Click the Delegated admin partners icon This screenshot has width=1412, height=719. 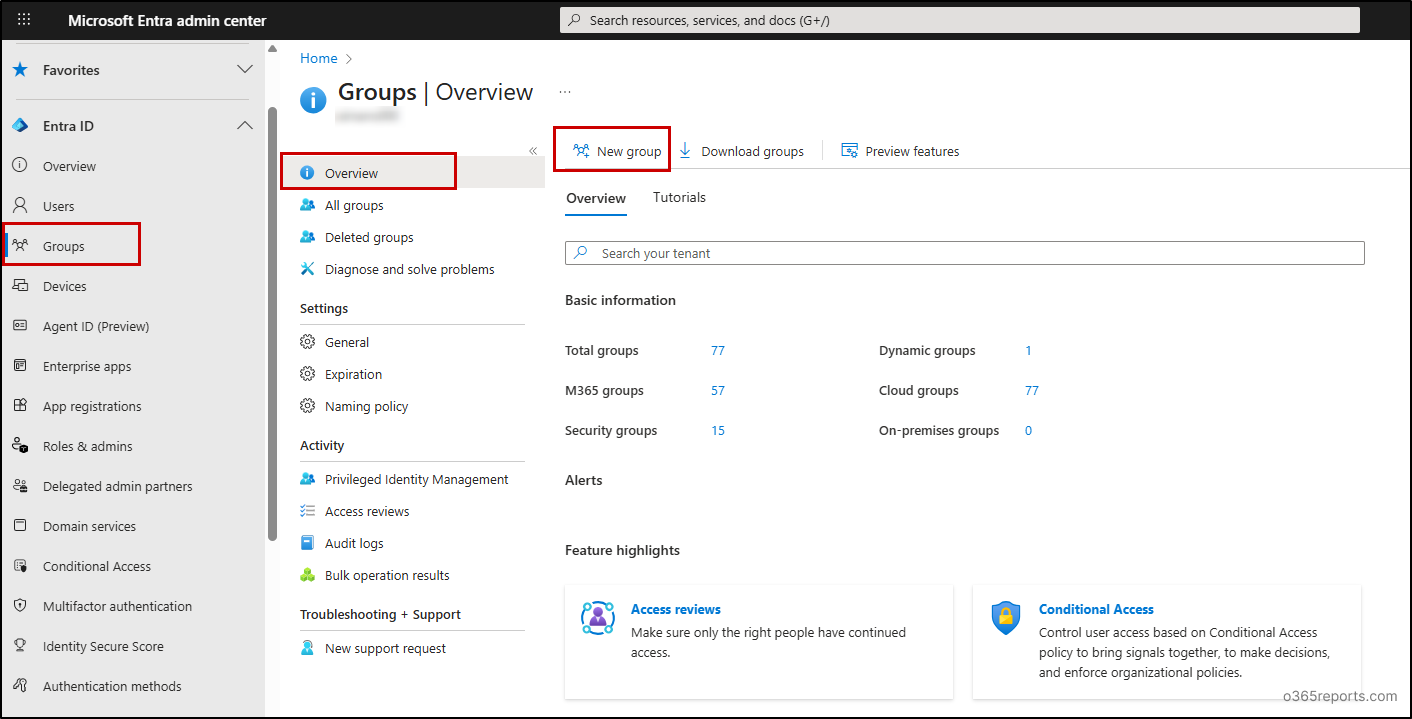pos(20,486)
